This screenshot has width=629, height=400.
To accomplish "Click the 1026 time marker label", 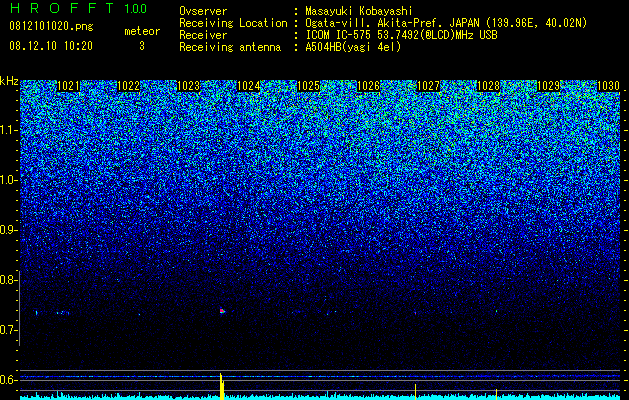I will 368,86.
